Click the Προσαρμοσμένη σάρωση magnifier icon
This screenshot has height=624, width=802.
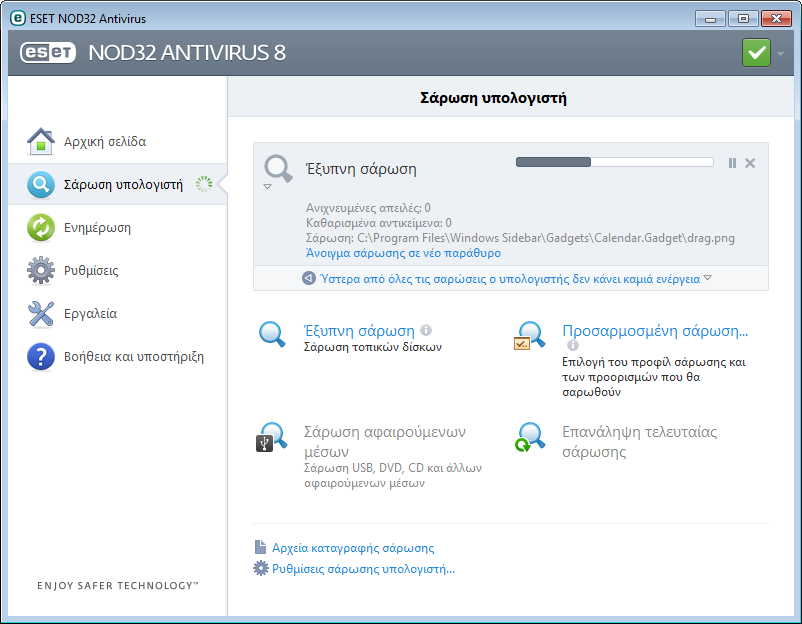tap(529, 336)
